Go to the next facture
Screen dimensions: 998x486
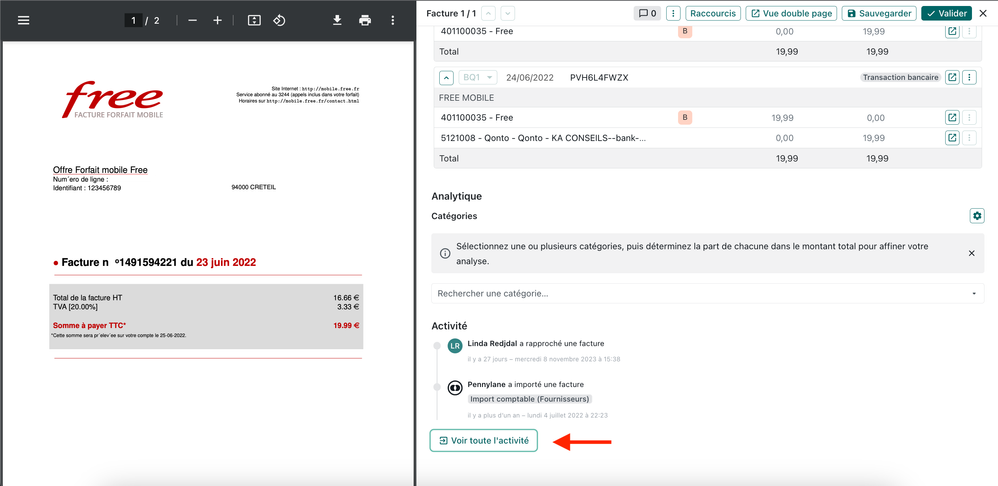point(508,13)
